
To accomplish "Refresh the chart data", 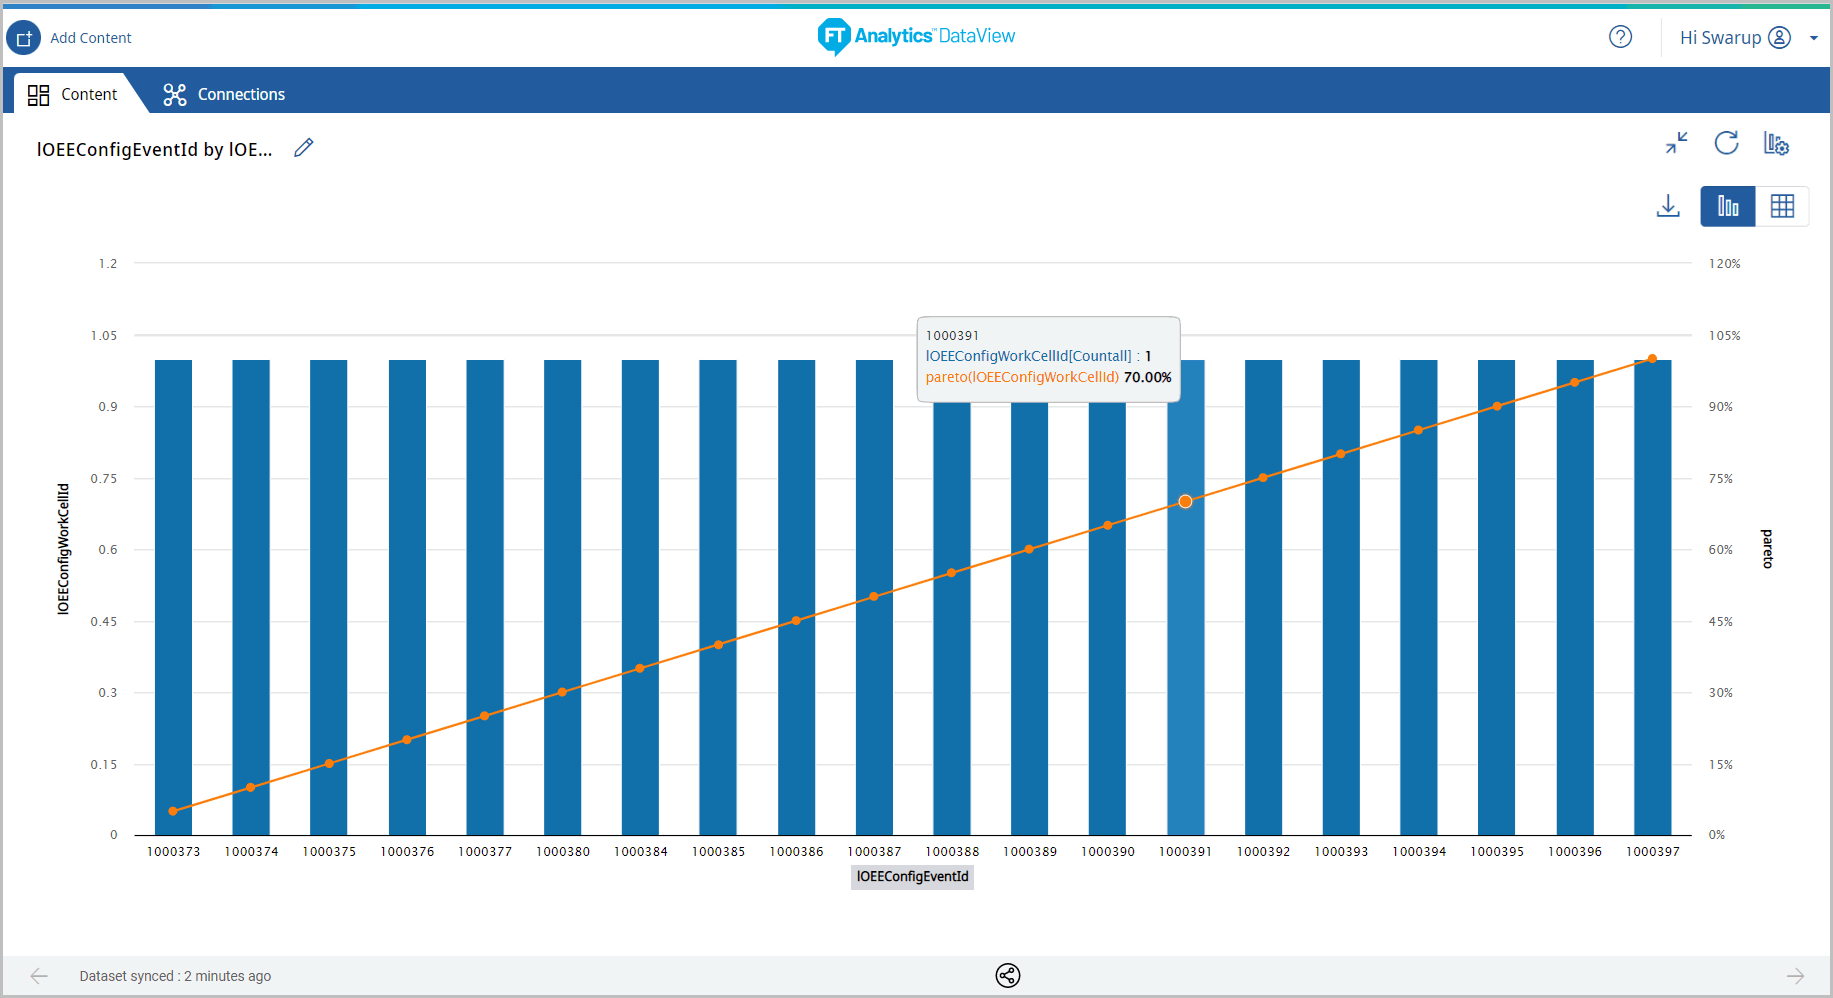I will [1727, 143].
